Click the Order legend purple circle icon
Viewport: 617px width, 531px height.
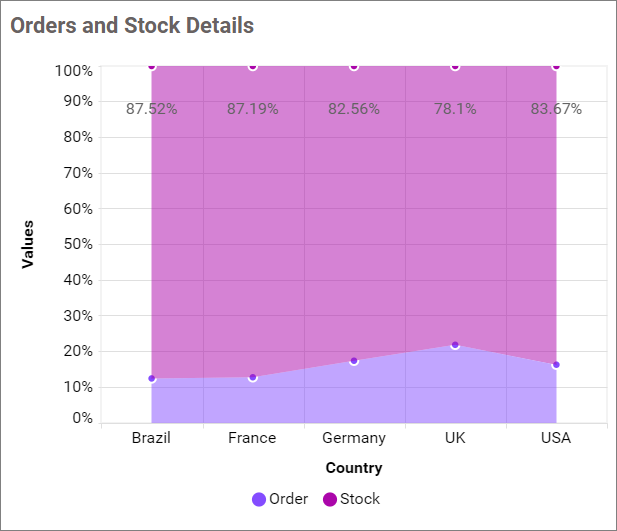[x=259, y=499]
